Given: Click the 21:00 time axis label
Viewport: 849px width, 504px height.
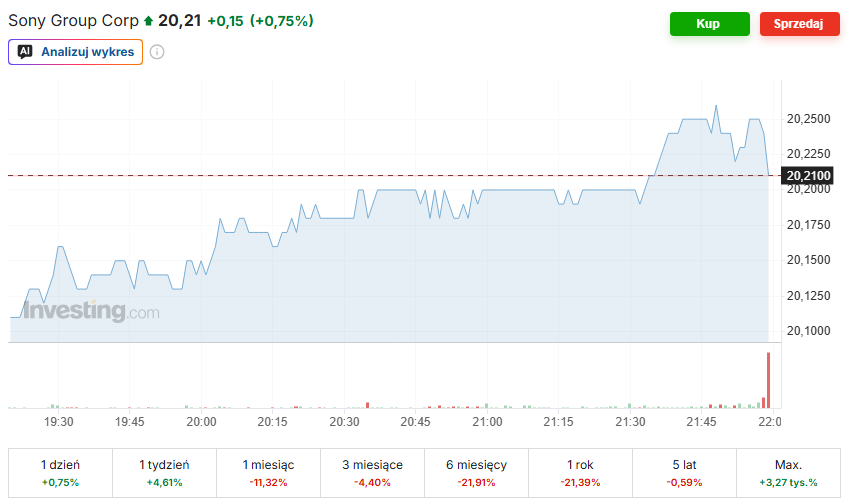Looking at the screenshot, I should click(487, 422).
